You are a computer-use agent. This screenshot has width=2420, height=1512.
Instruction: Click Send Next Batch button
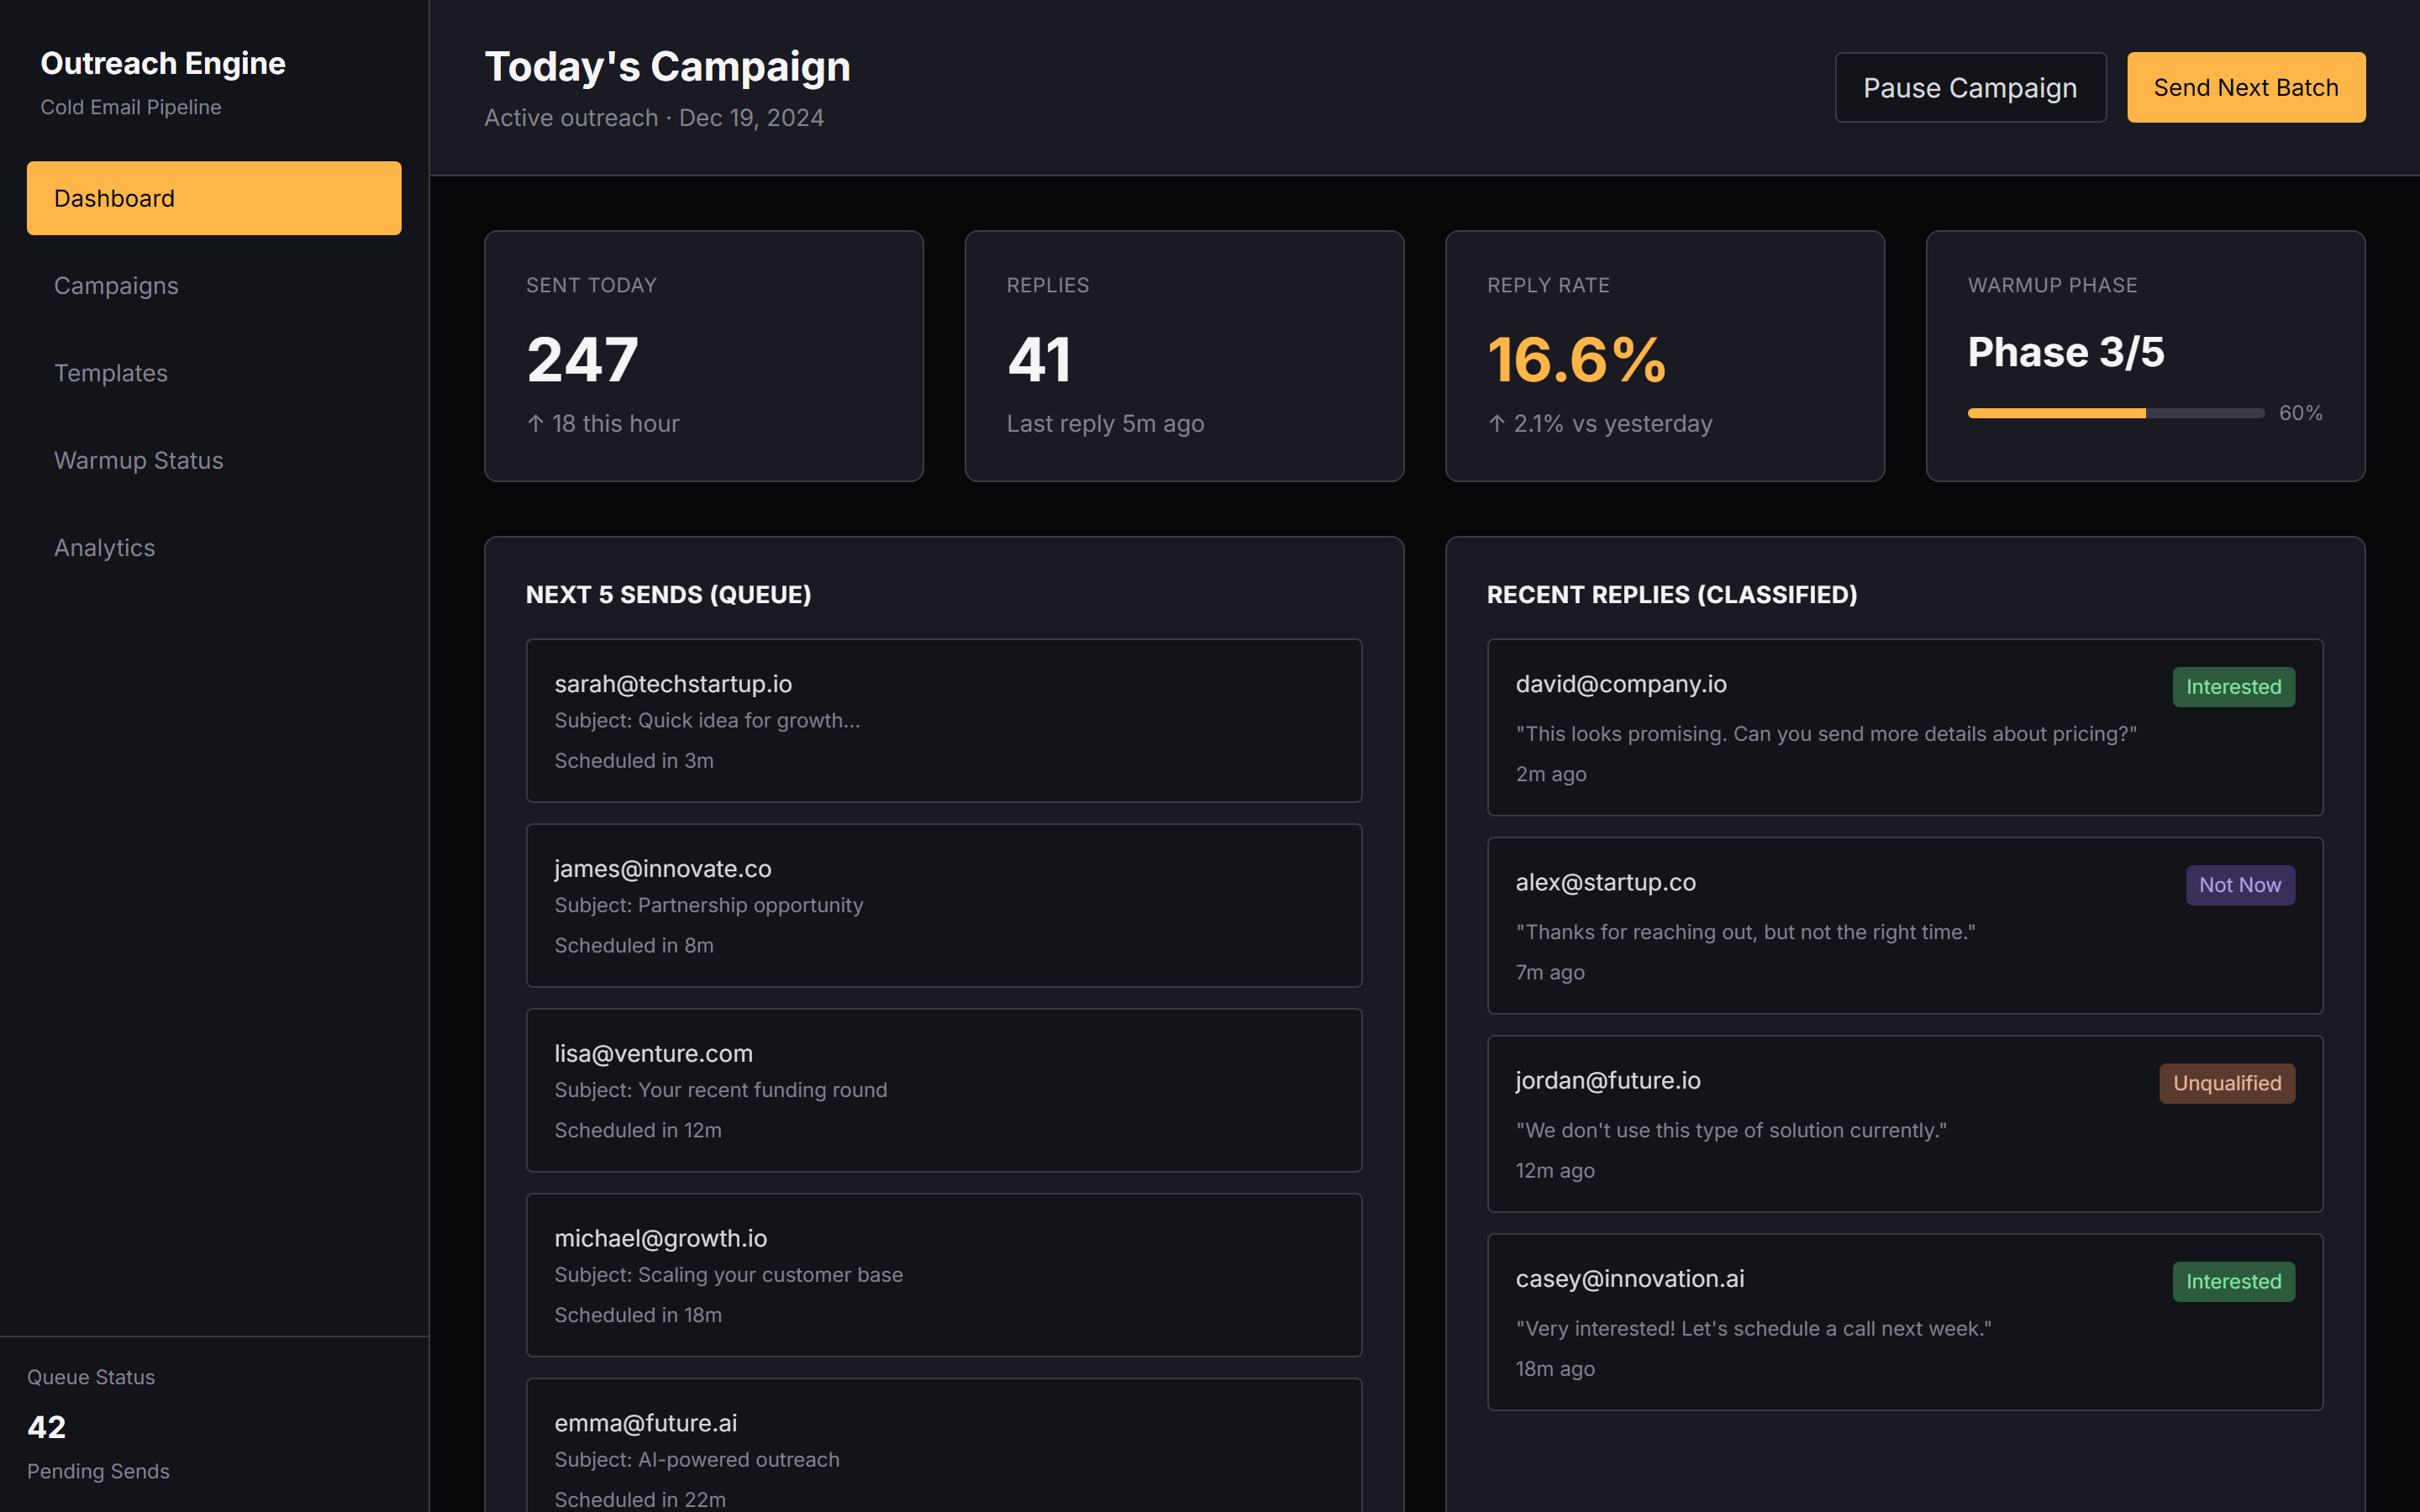[2246, 88]
